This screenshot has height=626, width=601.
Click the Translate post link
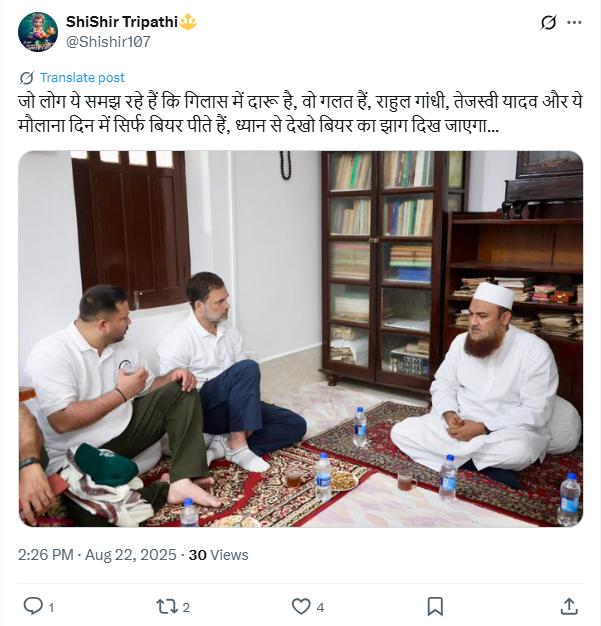(x=82, y=77)
